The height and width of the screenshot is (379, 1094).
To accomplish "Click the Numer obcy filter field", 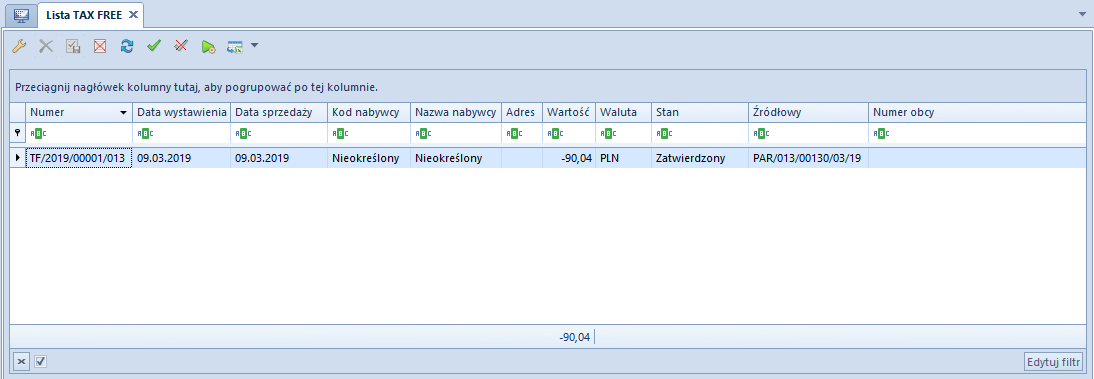I will (977, 133).
